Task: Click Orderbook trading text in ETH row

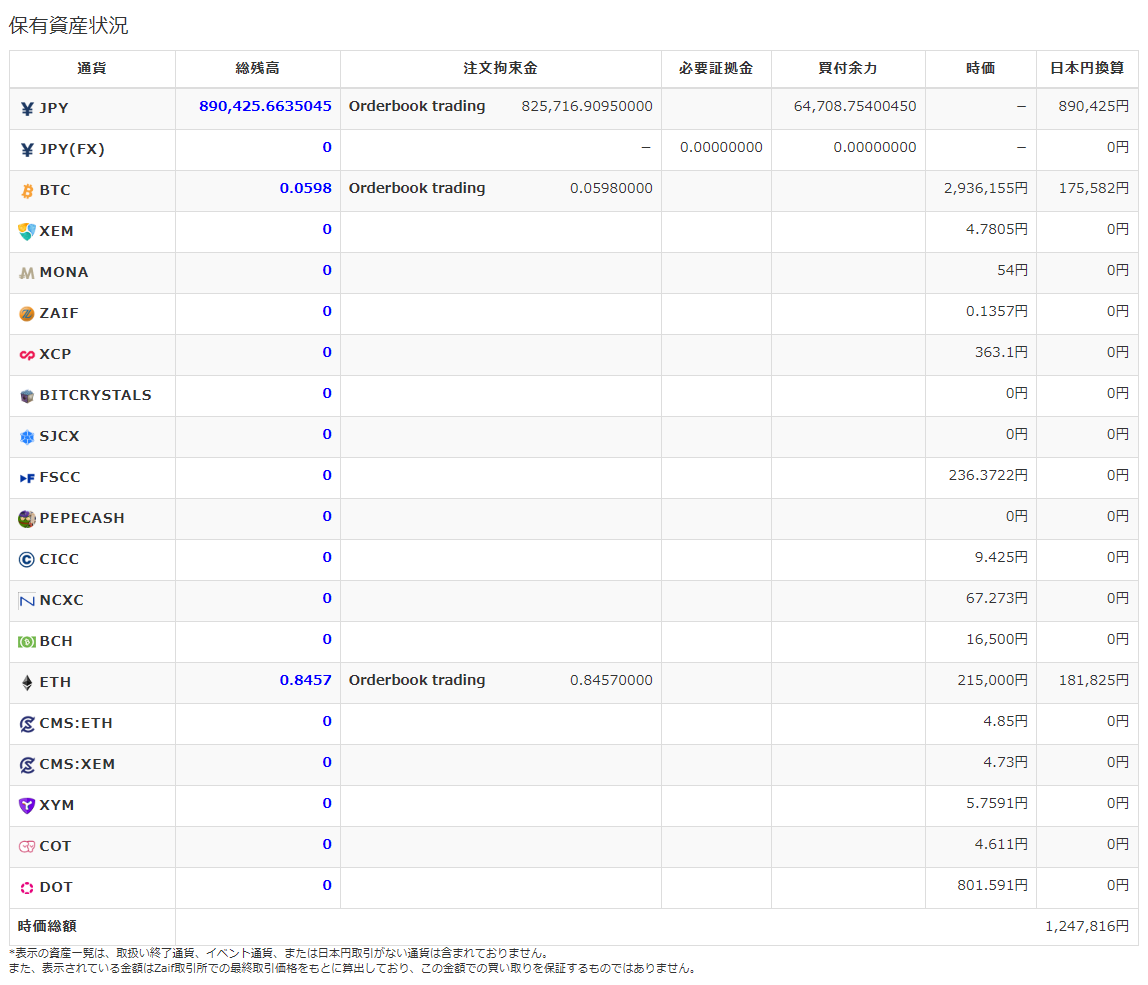Action: click(x=417, y=680)
